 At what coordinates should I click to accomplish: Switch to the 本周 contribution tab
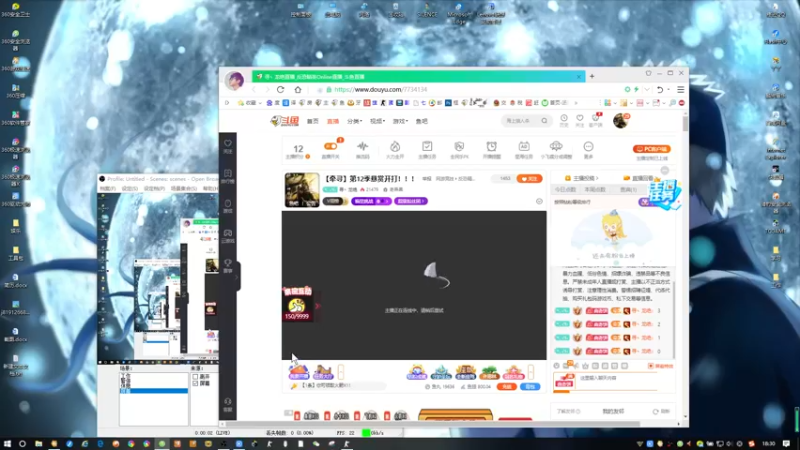point(595,189)
